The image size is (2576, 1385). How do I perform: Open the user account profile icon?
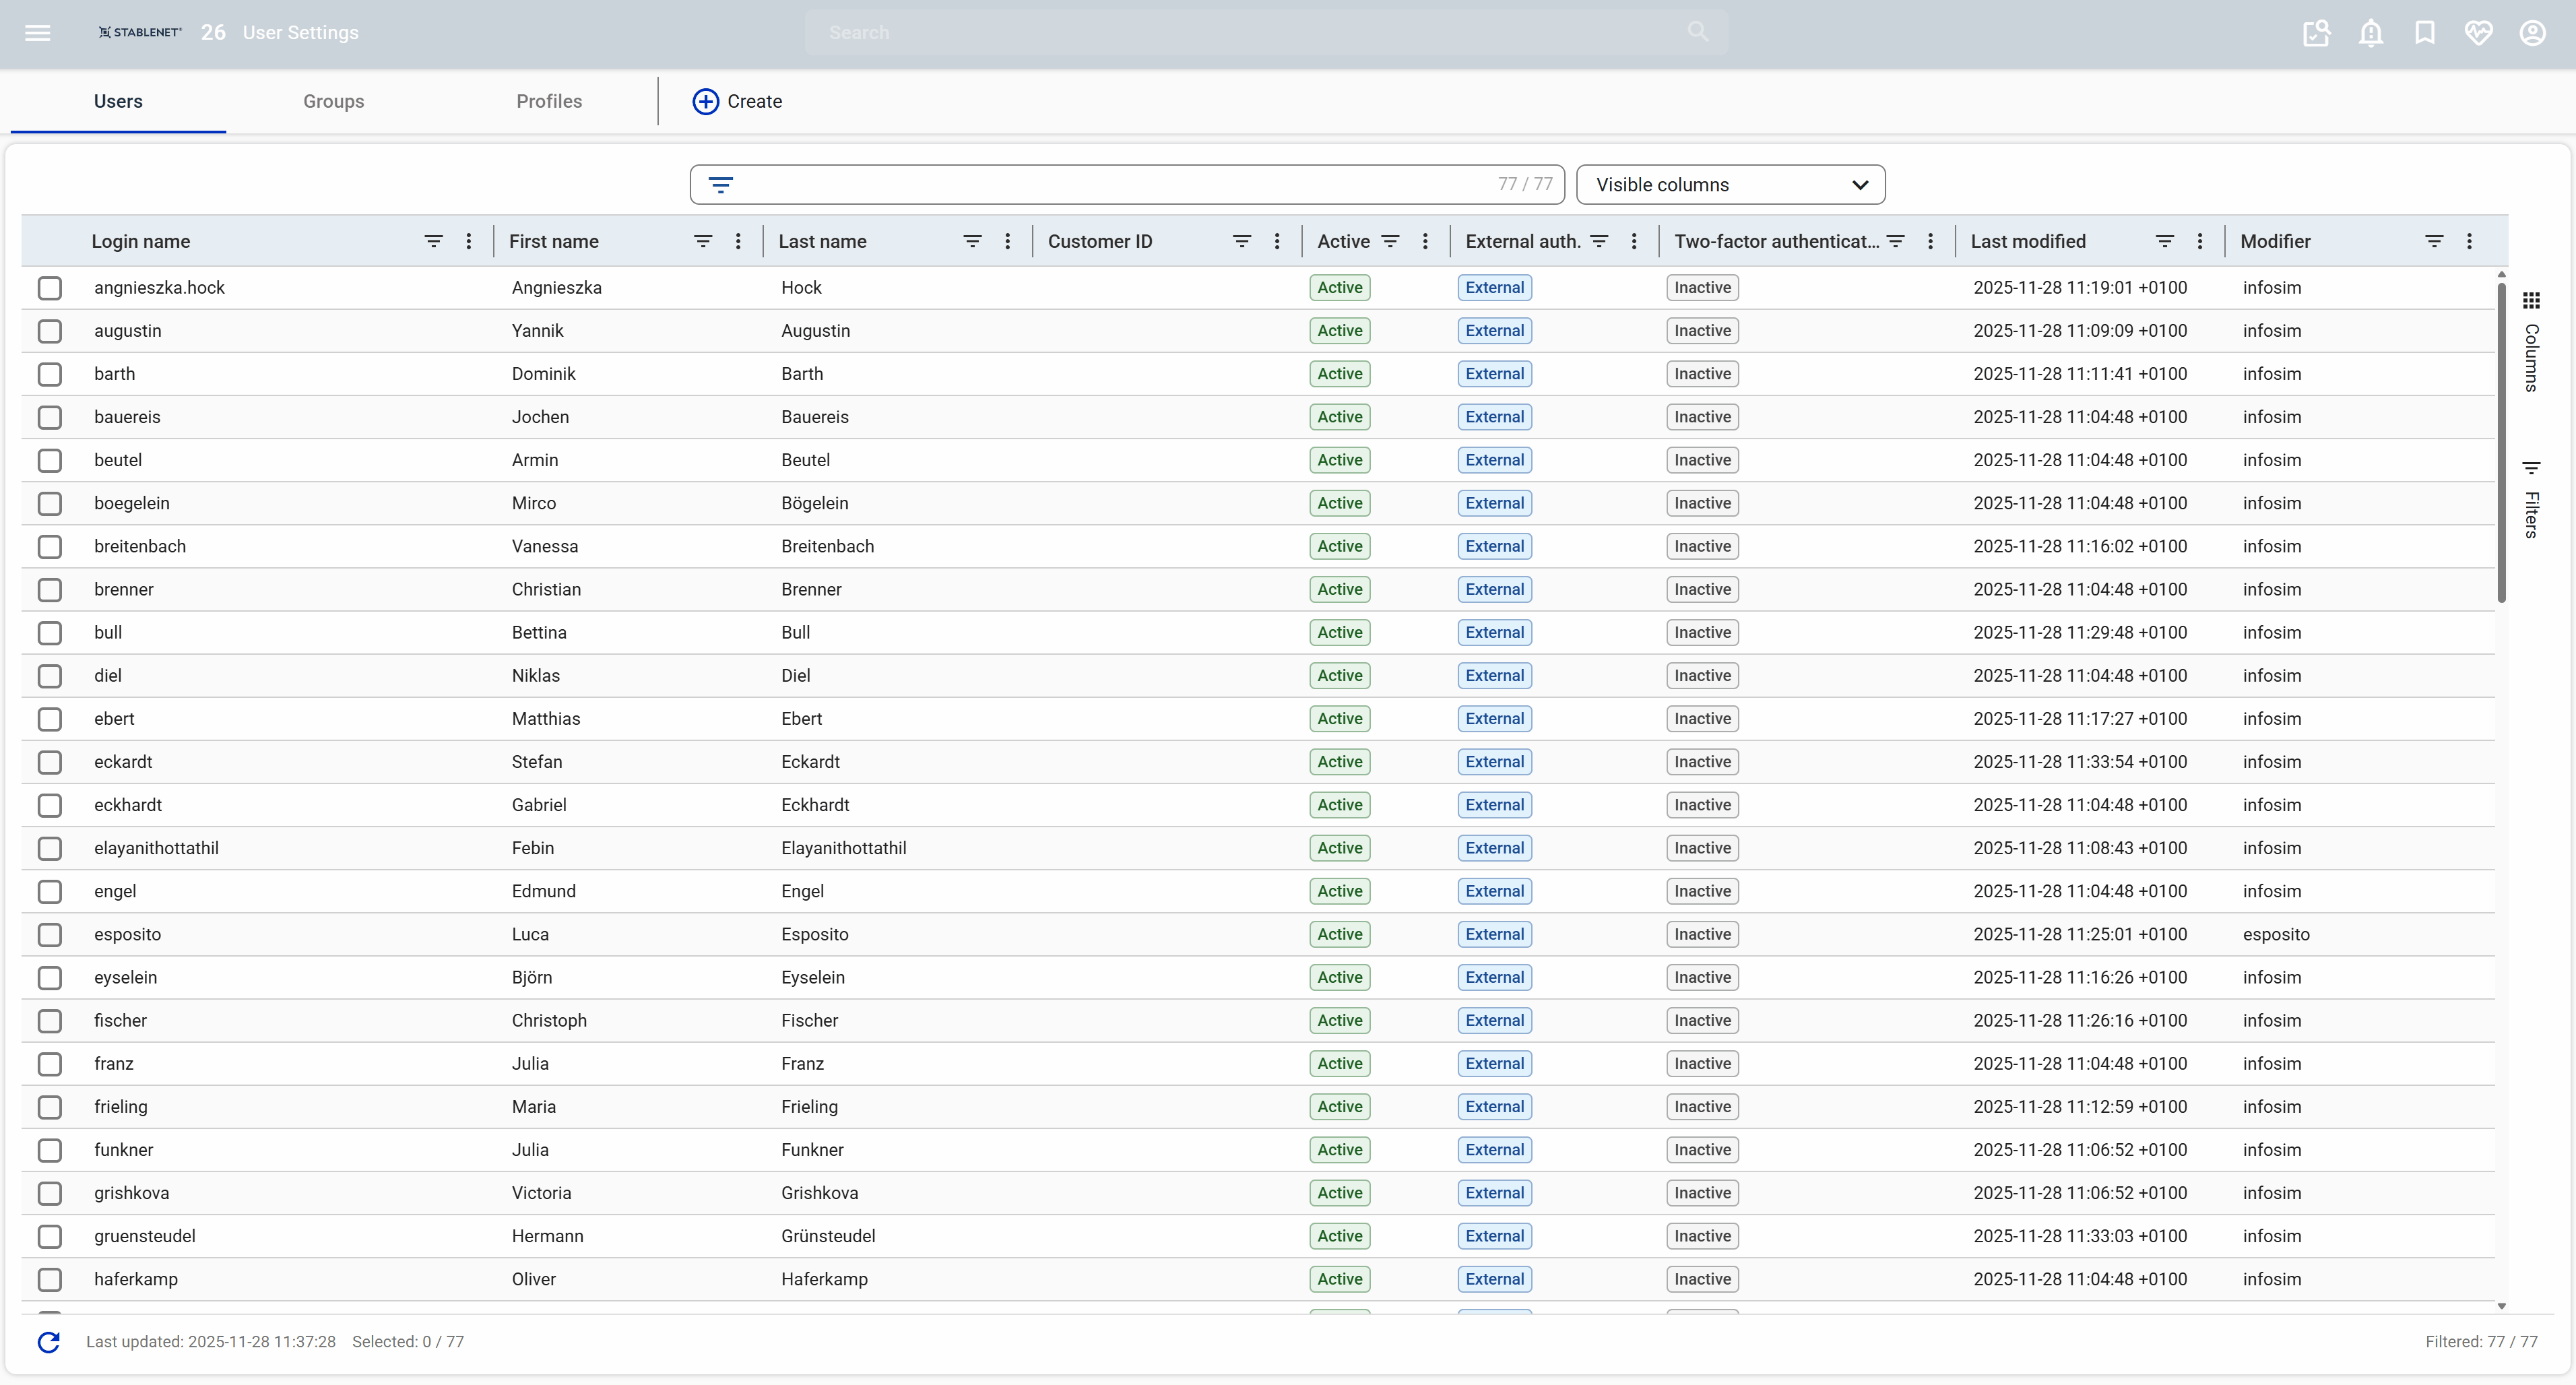coord(2532,33)
